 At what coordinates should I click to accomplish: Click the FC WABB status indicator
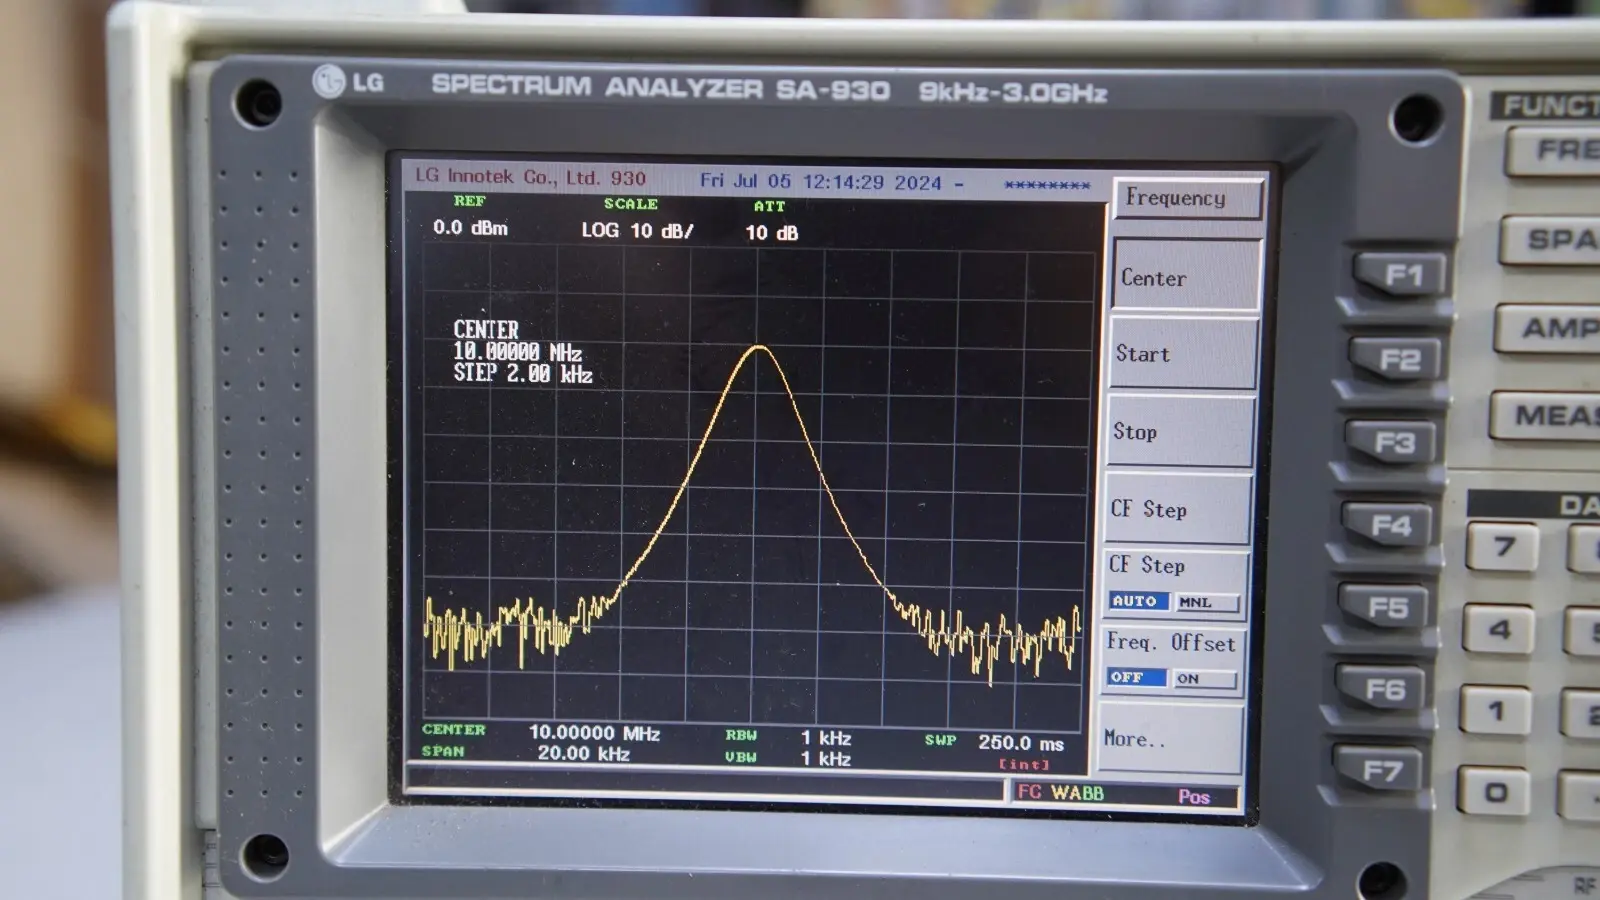tap(1060, 793)
